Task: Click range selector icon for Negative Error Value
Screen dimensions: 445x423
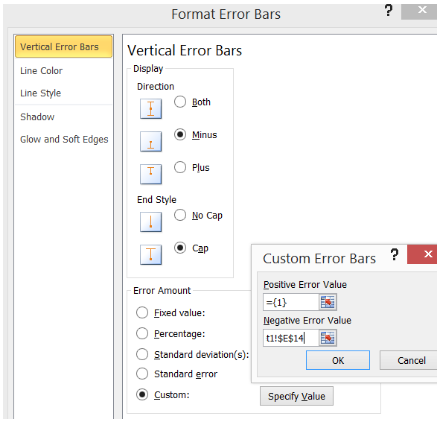Action: click(x=328, y=338)
